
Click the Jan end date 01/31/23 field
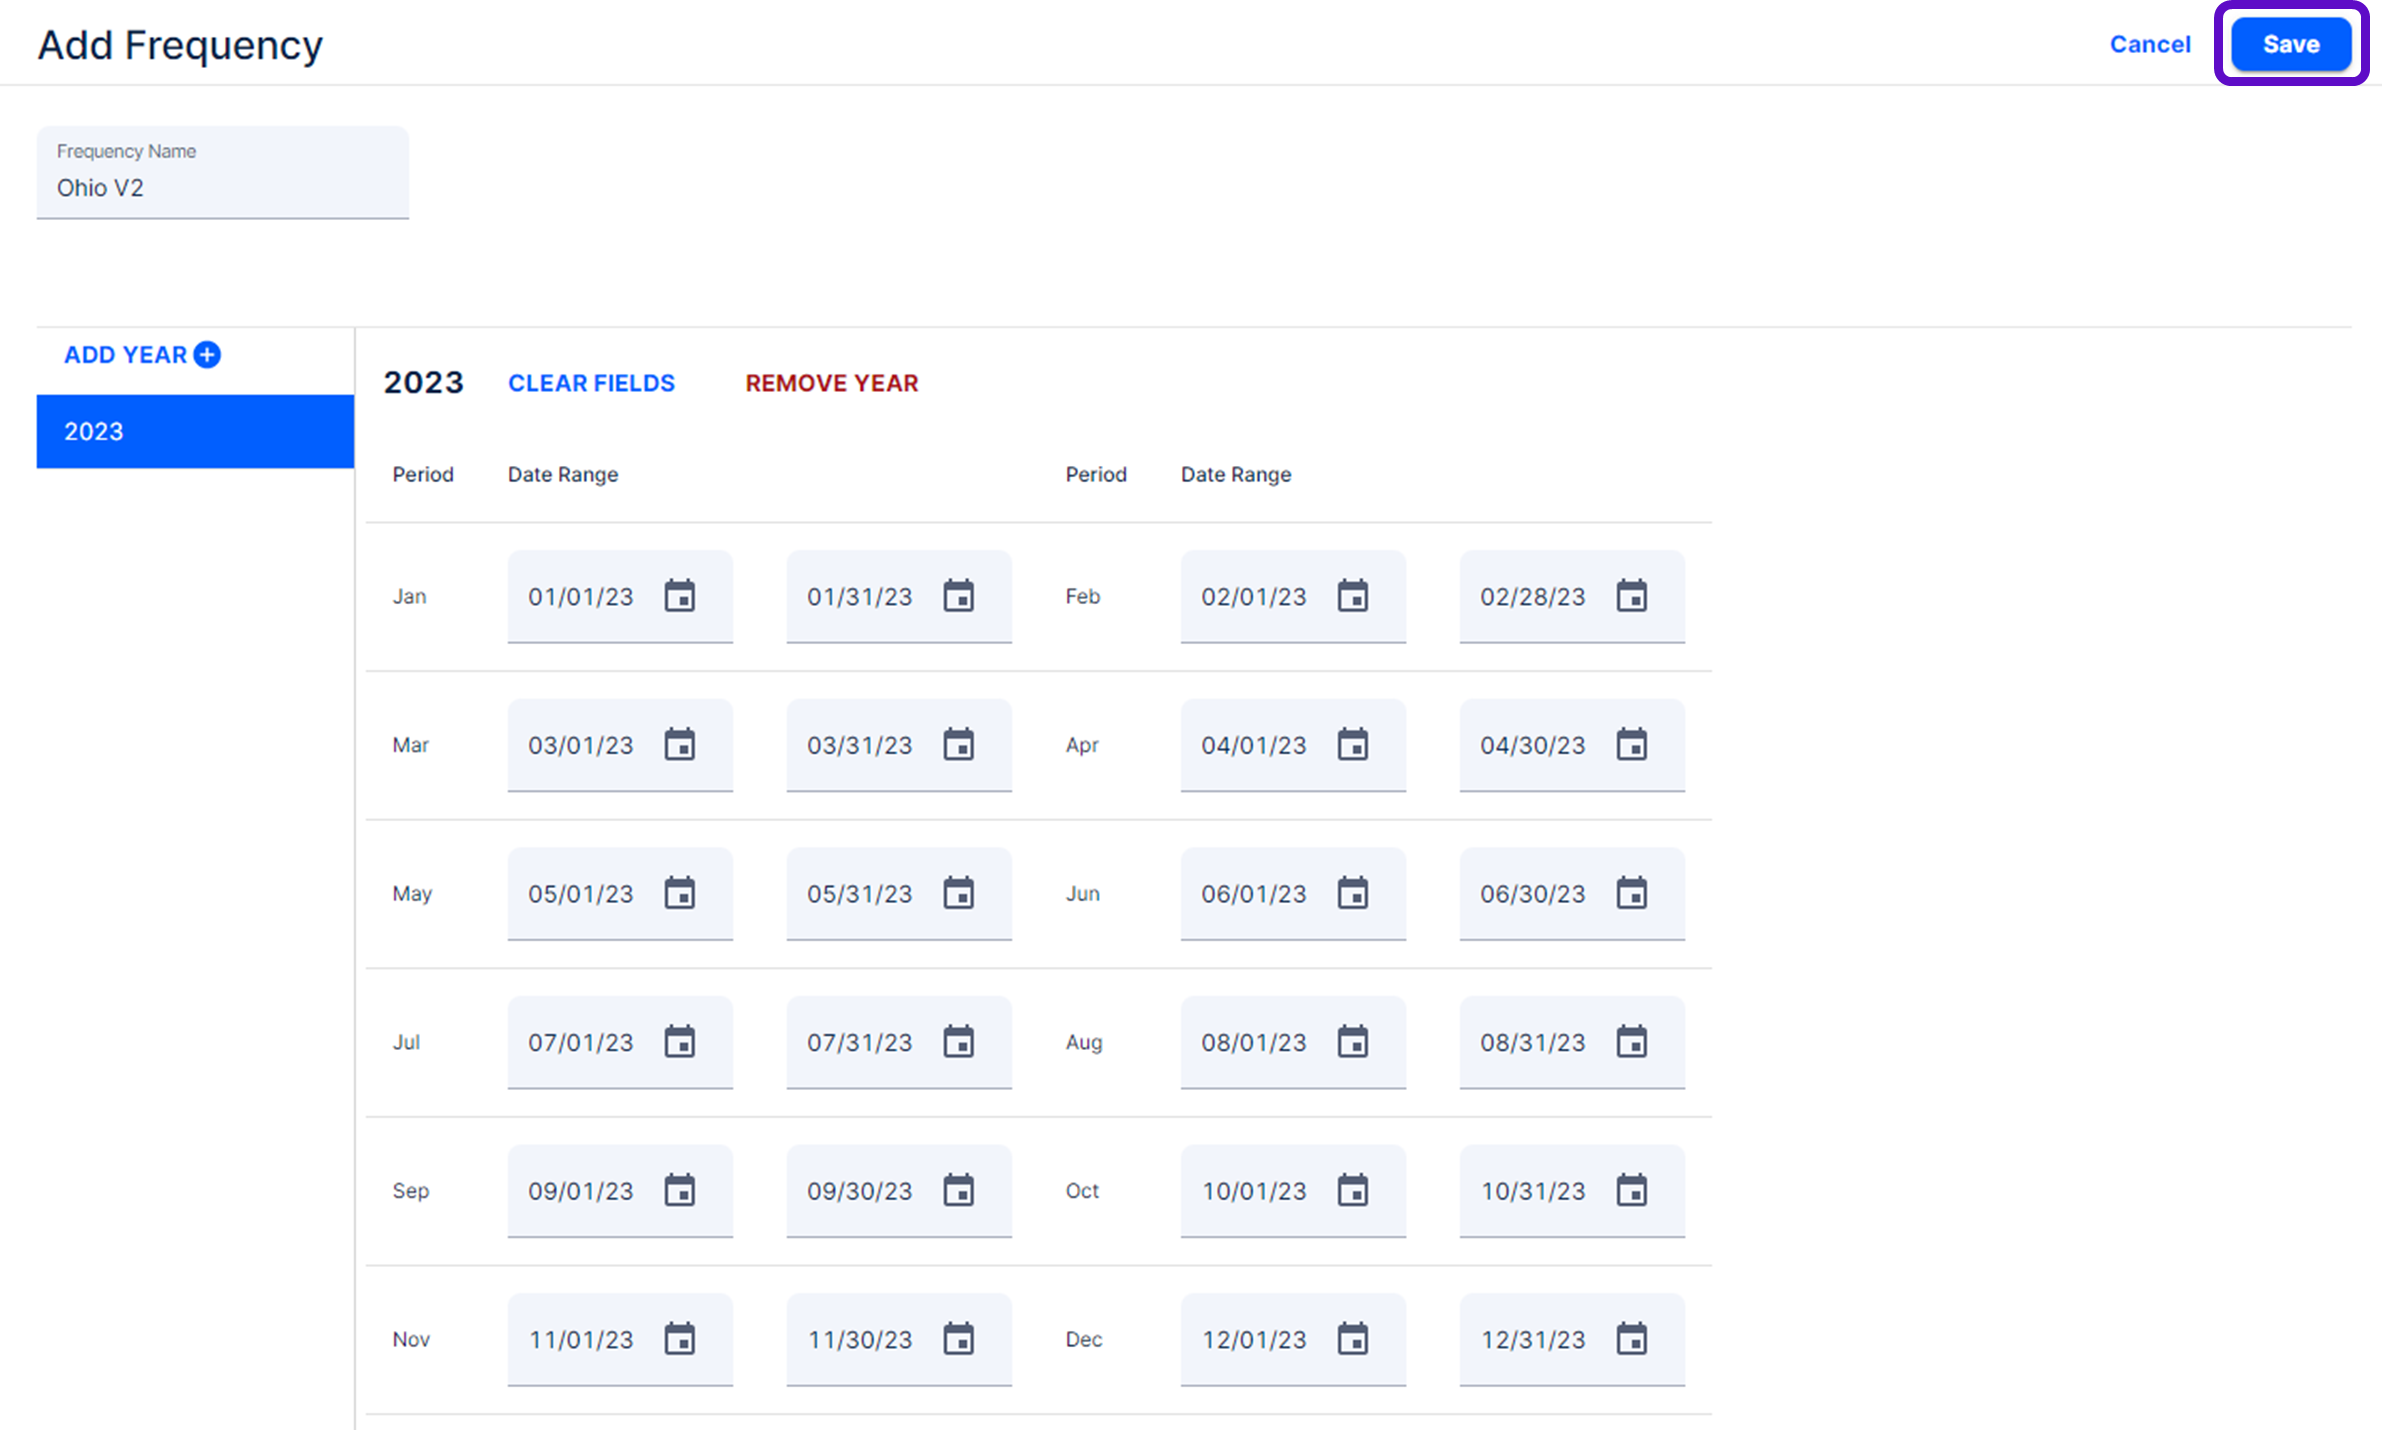pyautogui.click(x=859, y=597)
